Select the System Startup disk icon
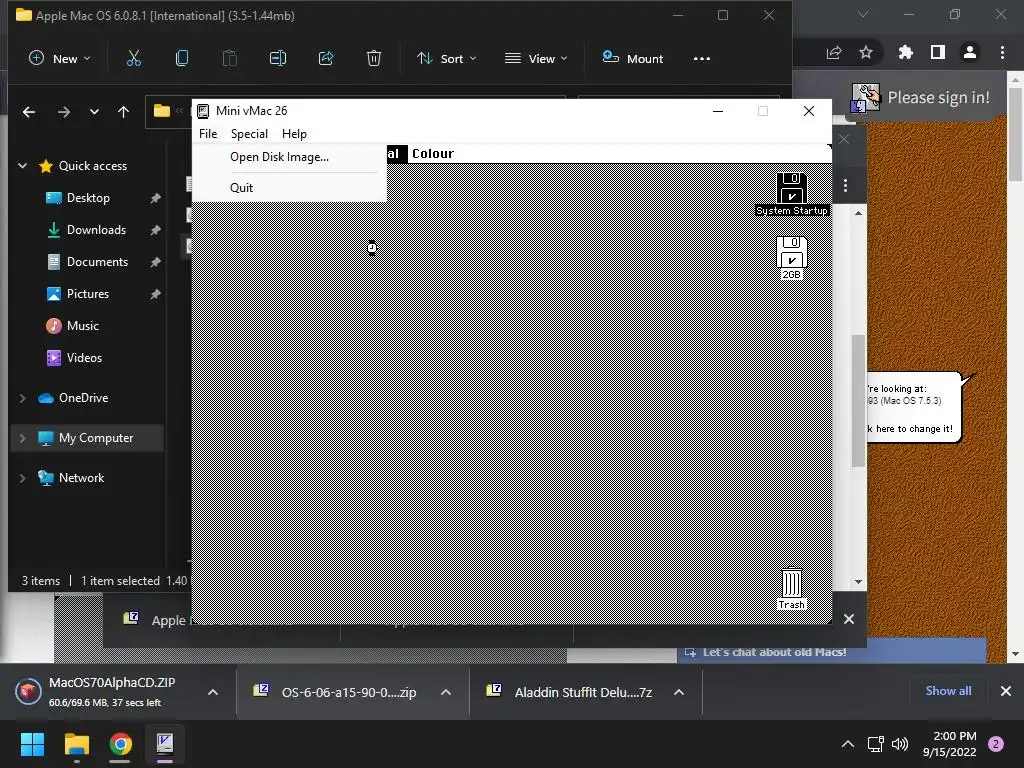The width and height of the screenshot is (1024, 768). [792, 194]
